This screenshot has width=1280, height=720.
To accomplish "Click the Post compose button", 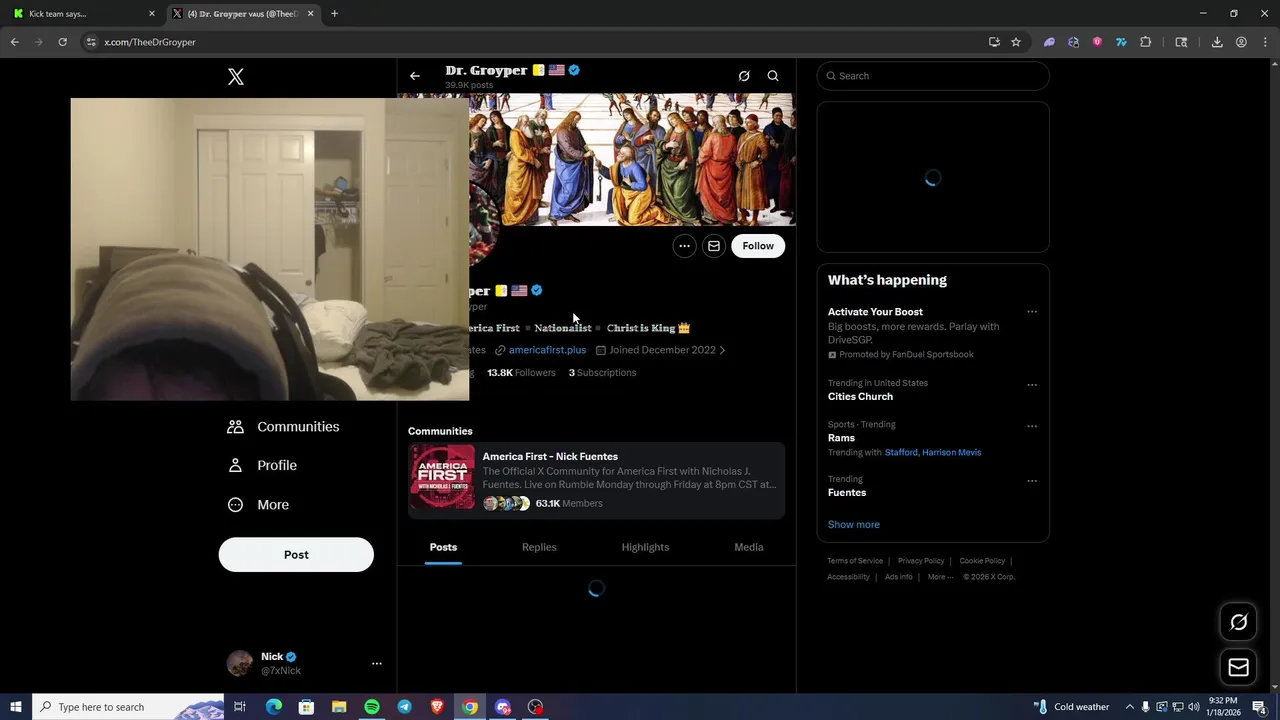I will point(296,555).
